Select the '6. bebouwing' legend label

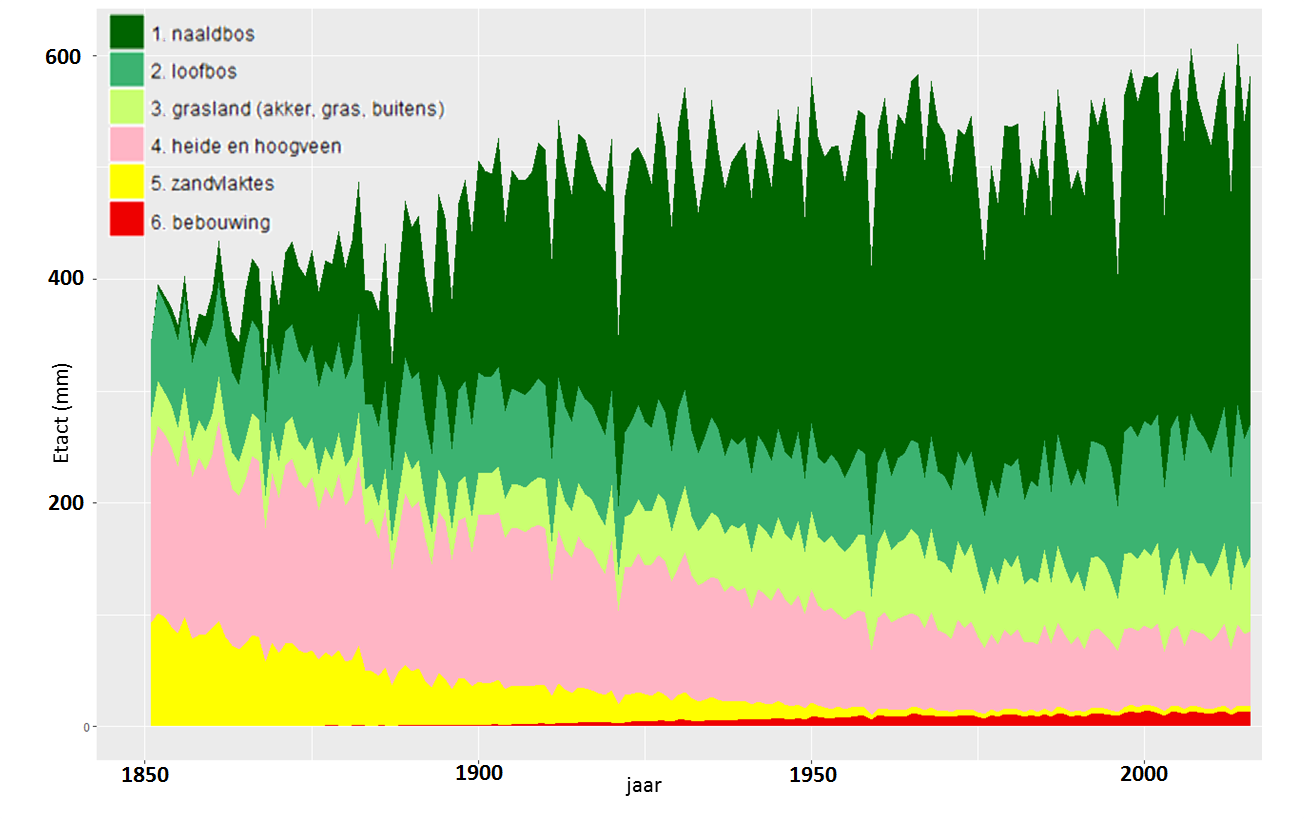(x=210, y=222)
